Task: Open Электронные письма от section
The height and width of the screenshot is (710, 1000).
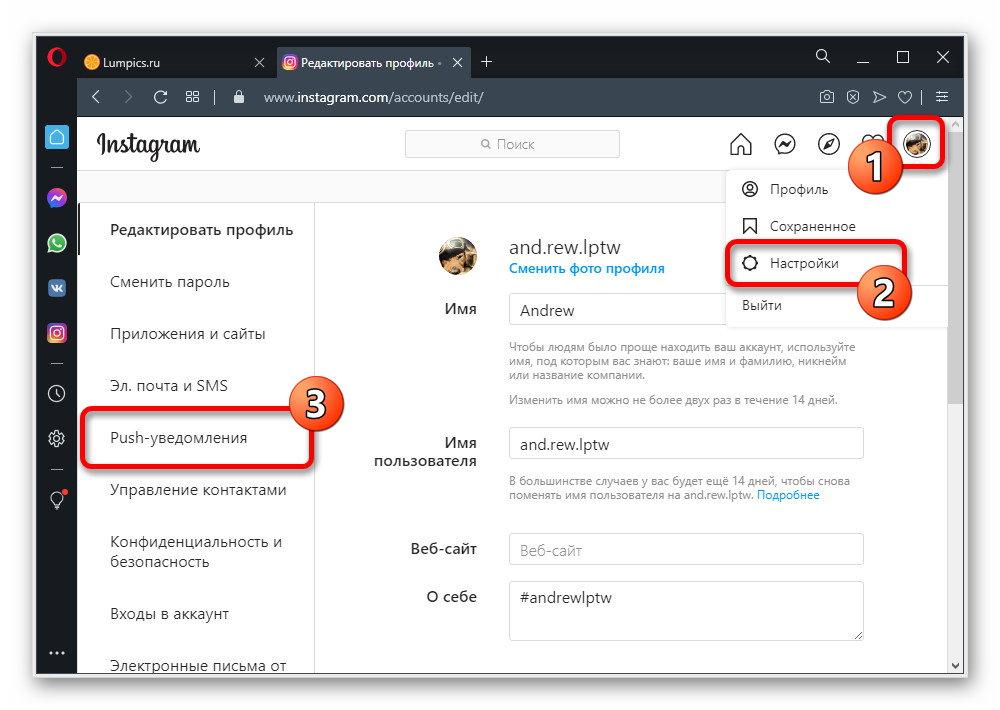Action: point(198,665)
